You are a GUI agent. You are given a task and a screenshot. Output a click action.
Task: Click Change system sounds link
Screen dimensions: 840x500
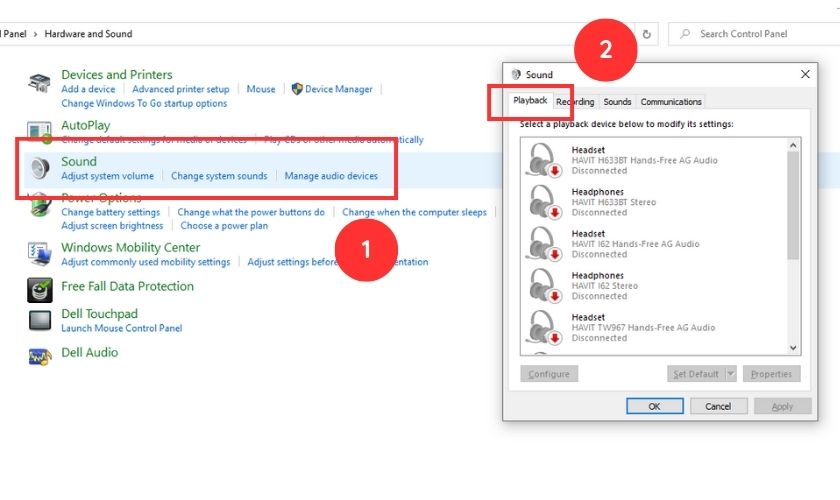[x=219, y=176]
